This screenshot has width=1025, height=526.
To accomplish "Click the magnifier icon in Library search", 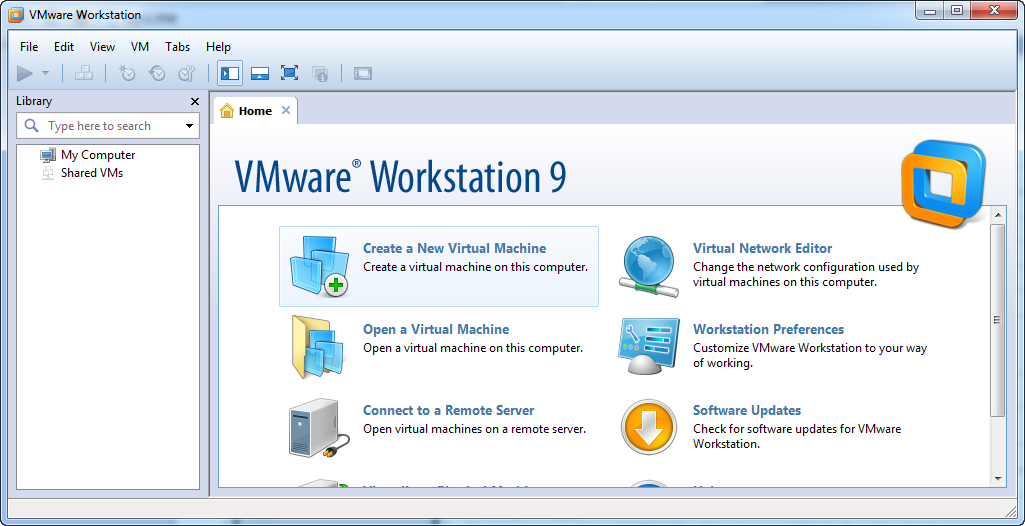I will (31, 125).
